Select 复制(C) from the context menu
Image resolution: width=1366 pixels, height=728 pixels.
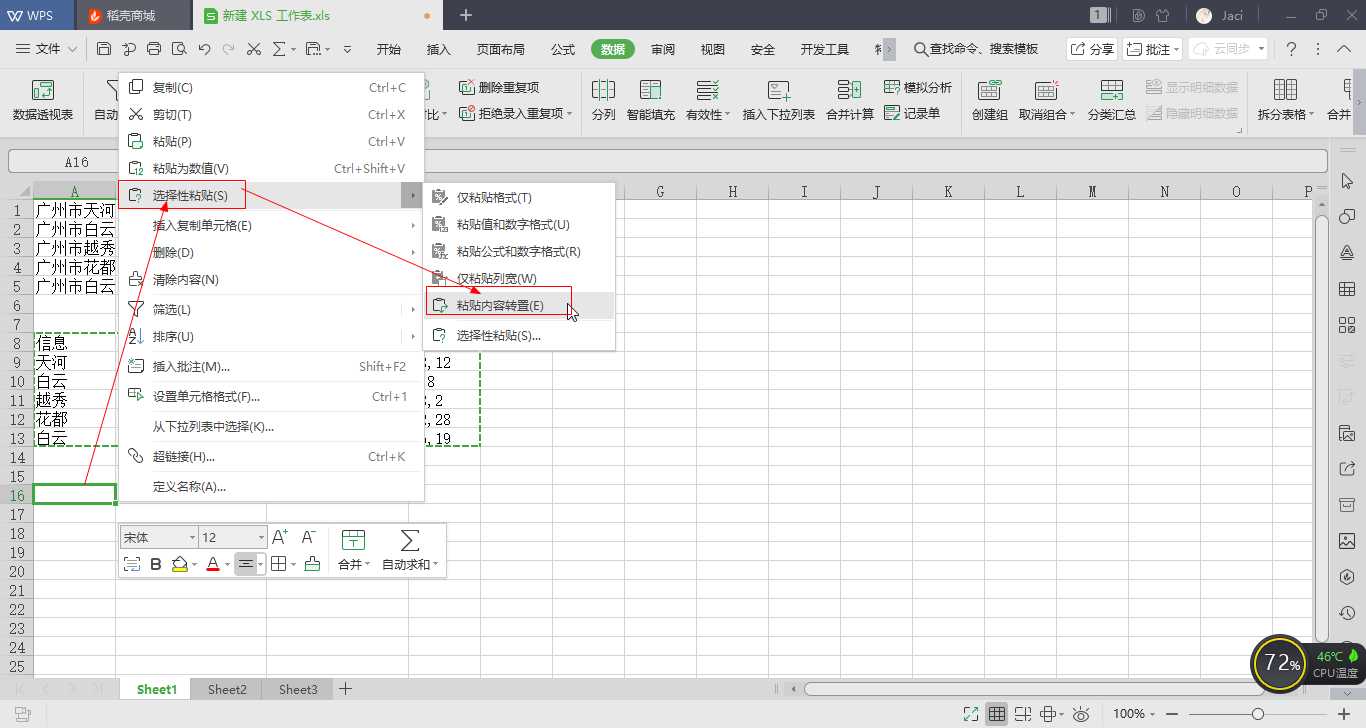(271, 88)
